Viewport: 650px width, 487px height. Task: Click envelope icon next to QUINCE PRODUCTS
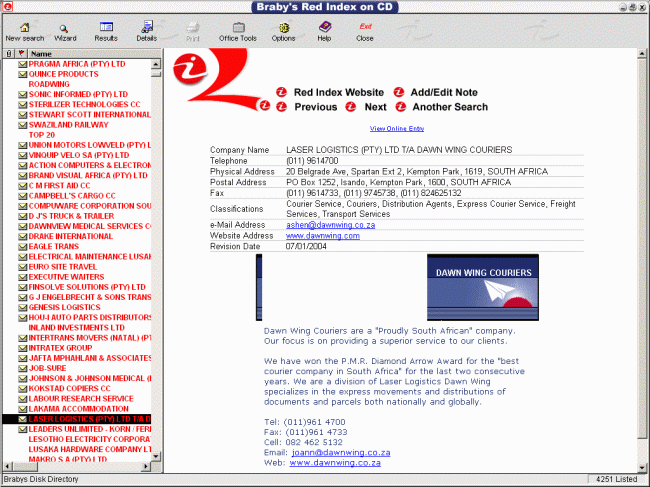[23, 74]
